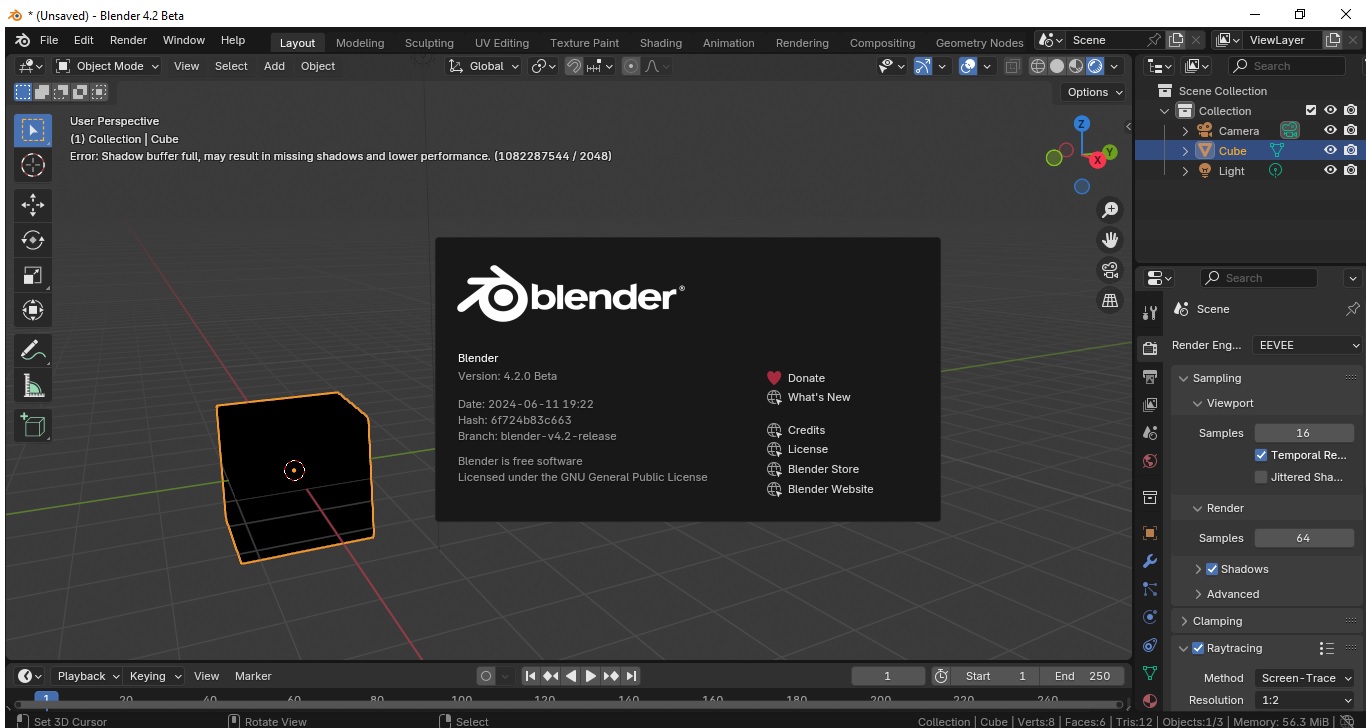Viewport: 1366px width, 728px height.
Task: Open the World properties tab
Action: [1150, 461]
